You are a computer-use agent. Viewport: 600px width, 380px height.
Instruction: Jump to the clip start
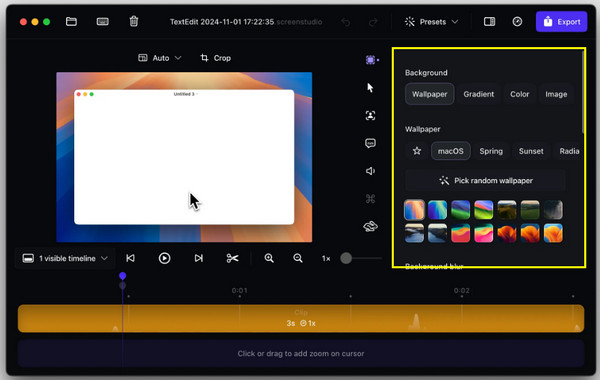click(x=130, y=258)
